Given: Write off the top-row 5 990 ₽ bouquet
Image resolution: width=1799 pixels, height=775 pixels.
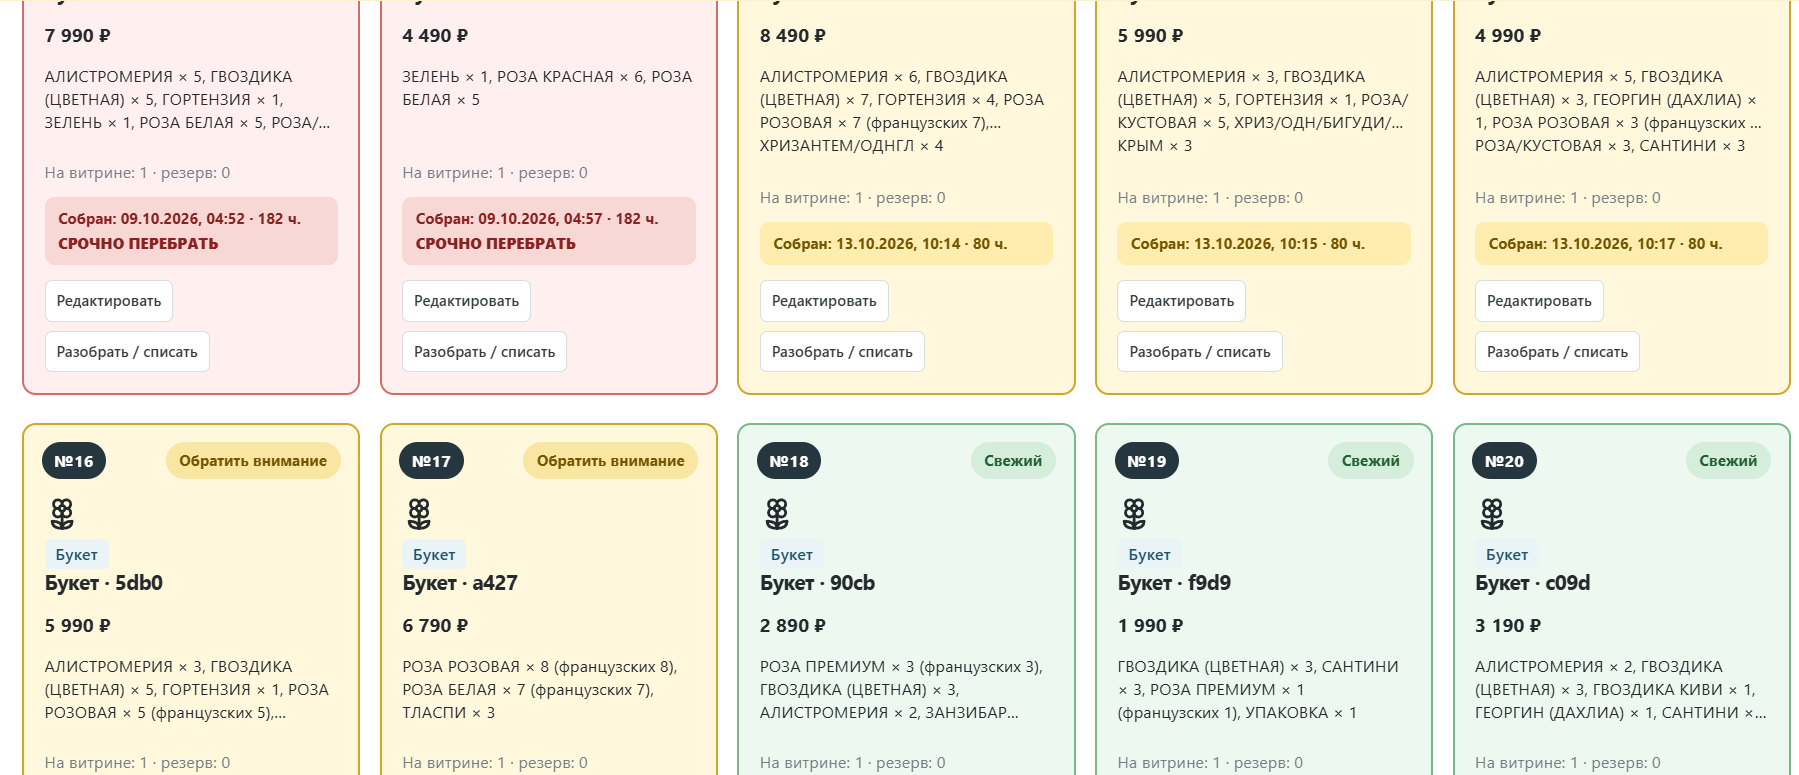Looking at the screenshot, I should (x=1199, y=352).
